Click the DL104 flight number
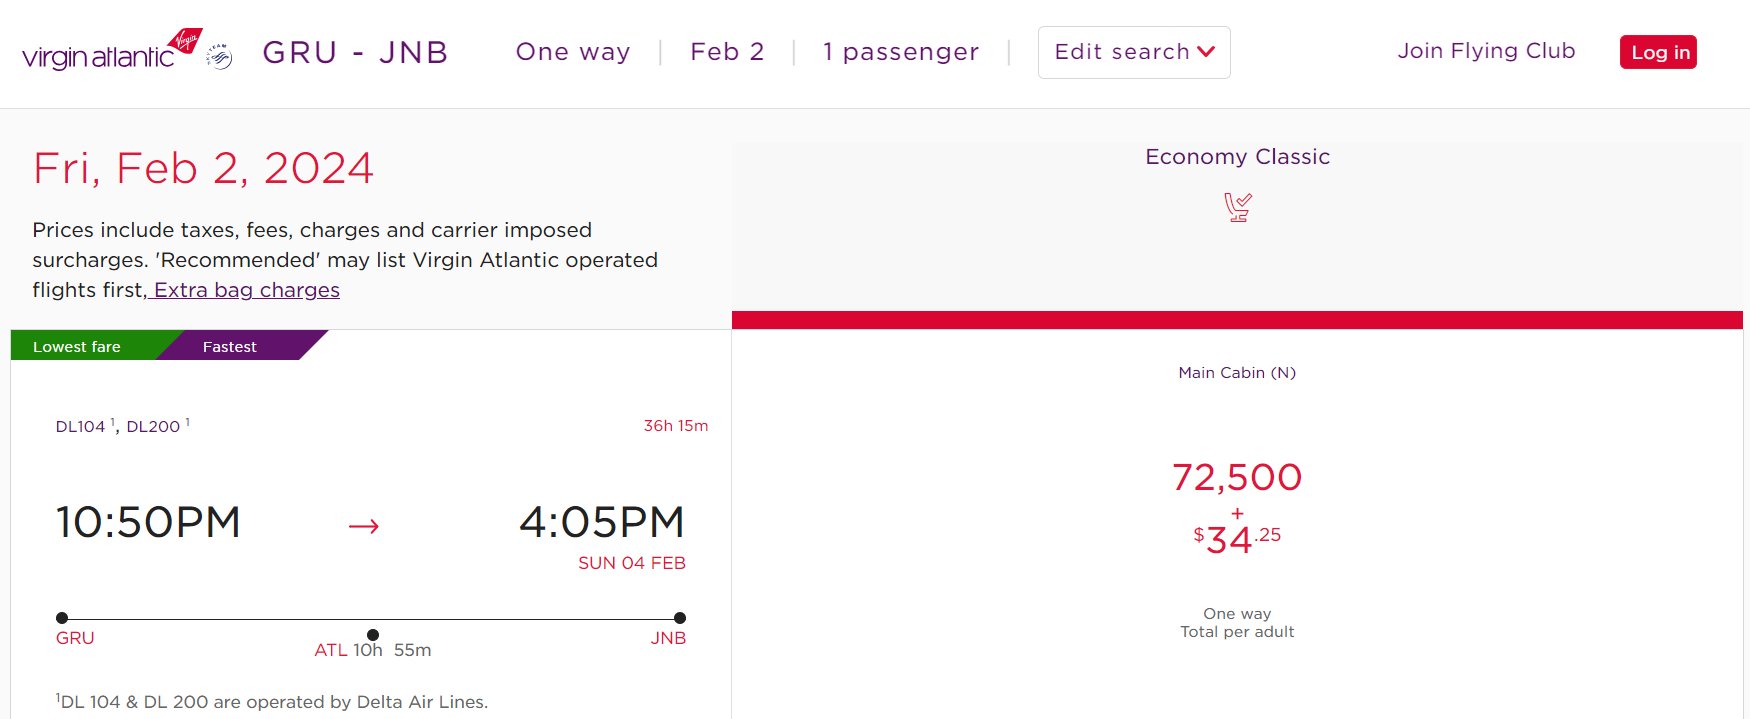Screen dimensions: 1750x719 coord(80,426)
